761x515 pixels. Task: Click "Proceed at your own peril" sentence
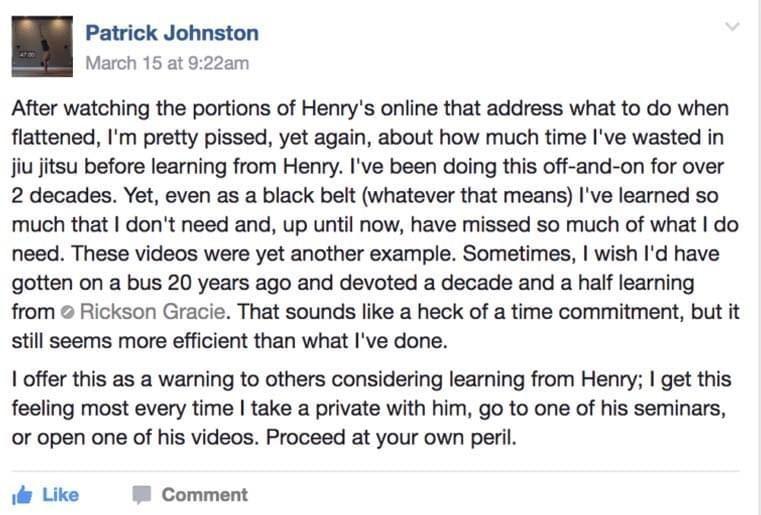[391, 438]
